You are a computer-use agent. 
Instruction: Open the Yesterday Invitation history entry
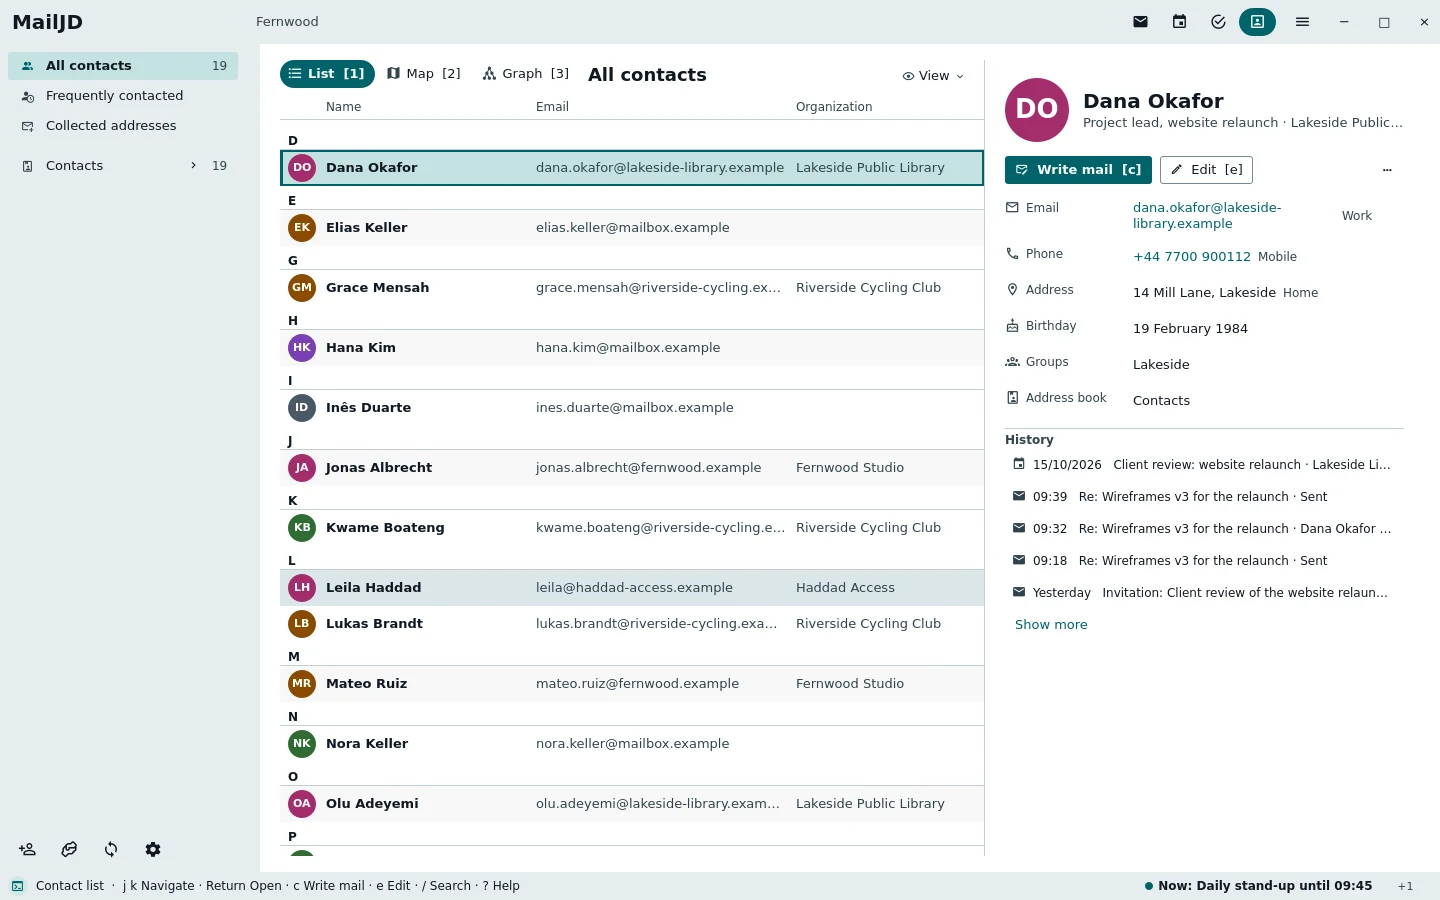coord(1204,593)
